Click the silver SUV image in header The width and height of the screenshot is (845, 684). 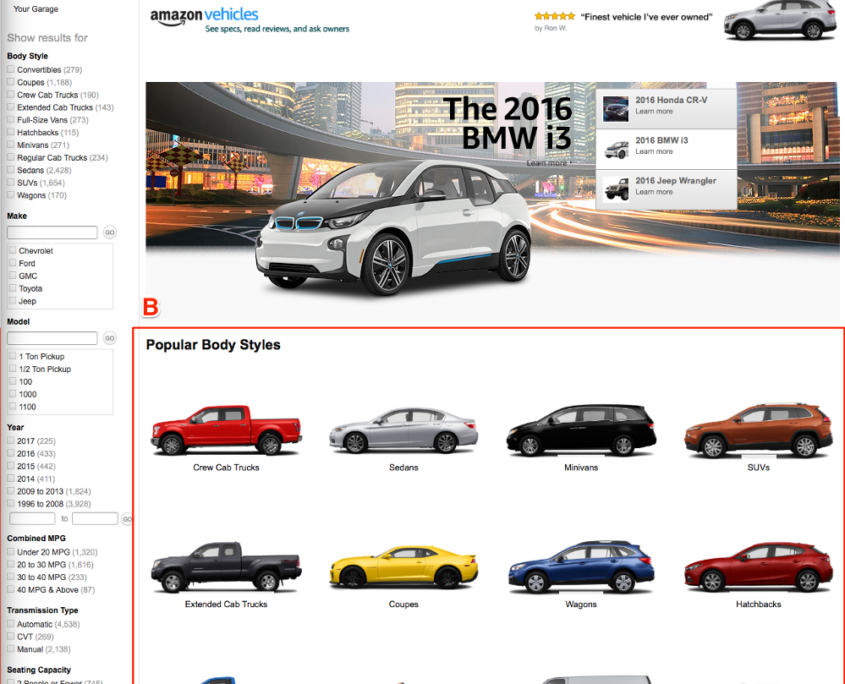point(780,20)
